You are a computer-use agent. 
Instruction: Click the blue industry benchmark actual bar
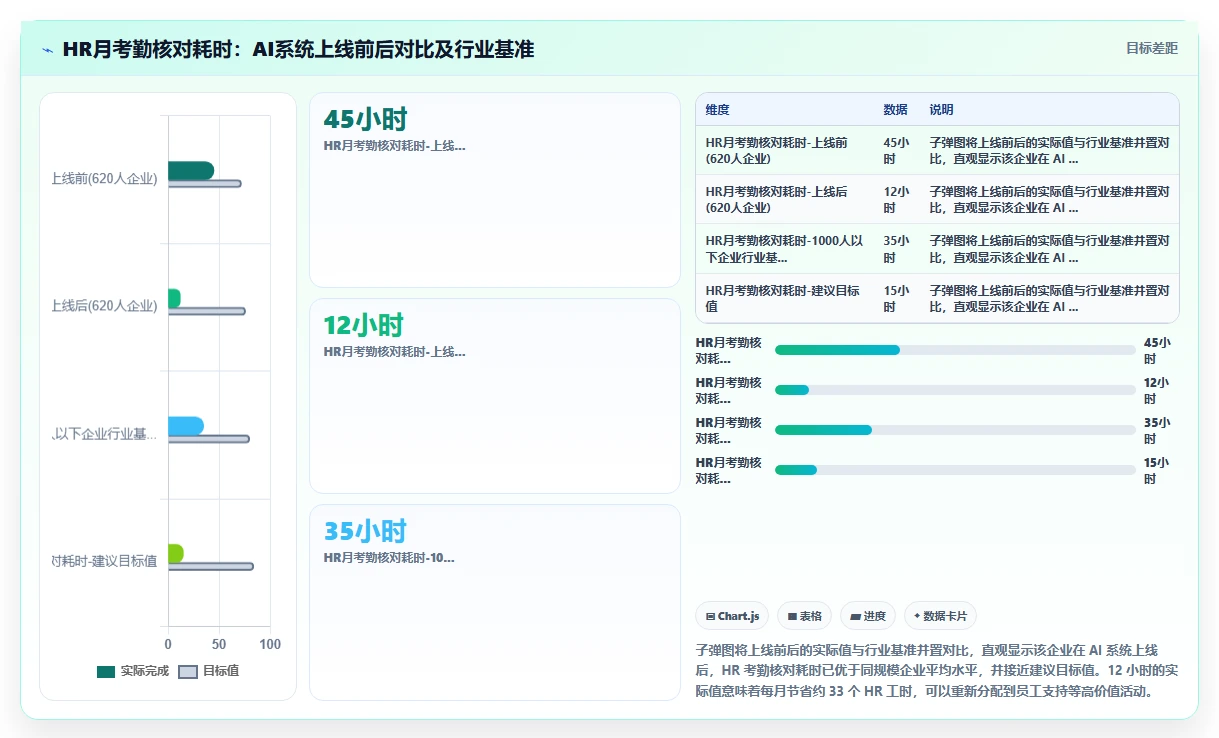coord(186,426)
